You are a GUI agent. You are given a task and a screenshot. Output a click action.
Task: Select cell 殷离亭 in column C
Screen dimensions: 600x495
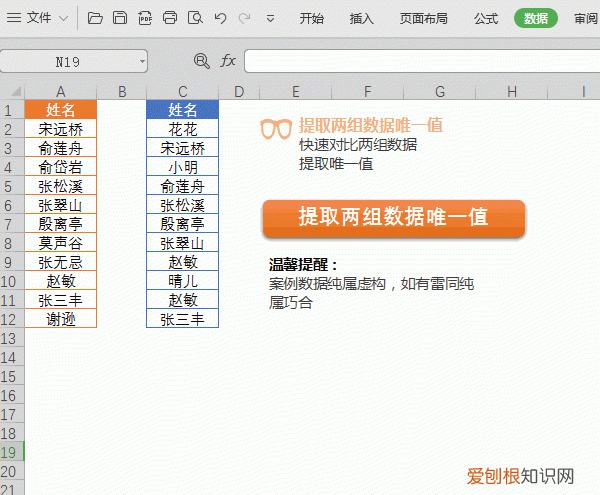click(x=183, y=224)
